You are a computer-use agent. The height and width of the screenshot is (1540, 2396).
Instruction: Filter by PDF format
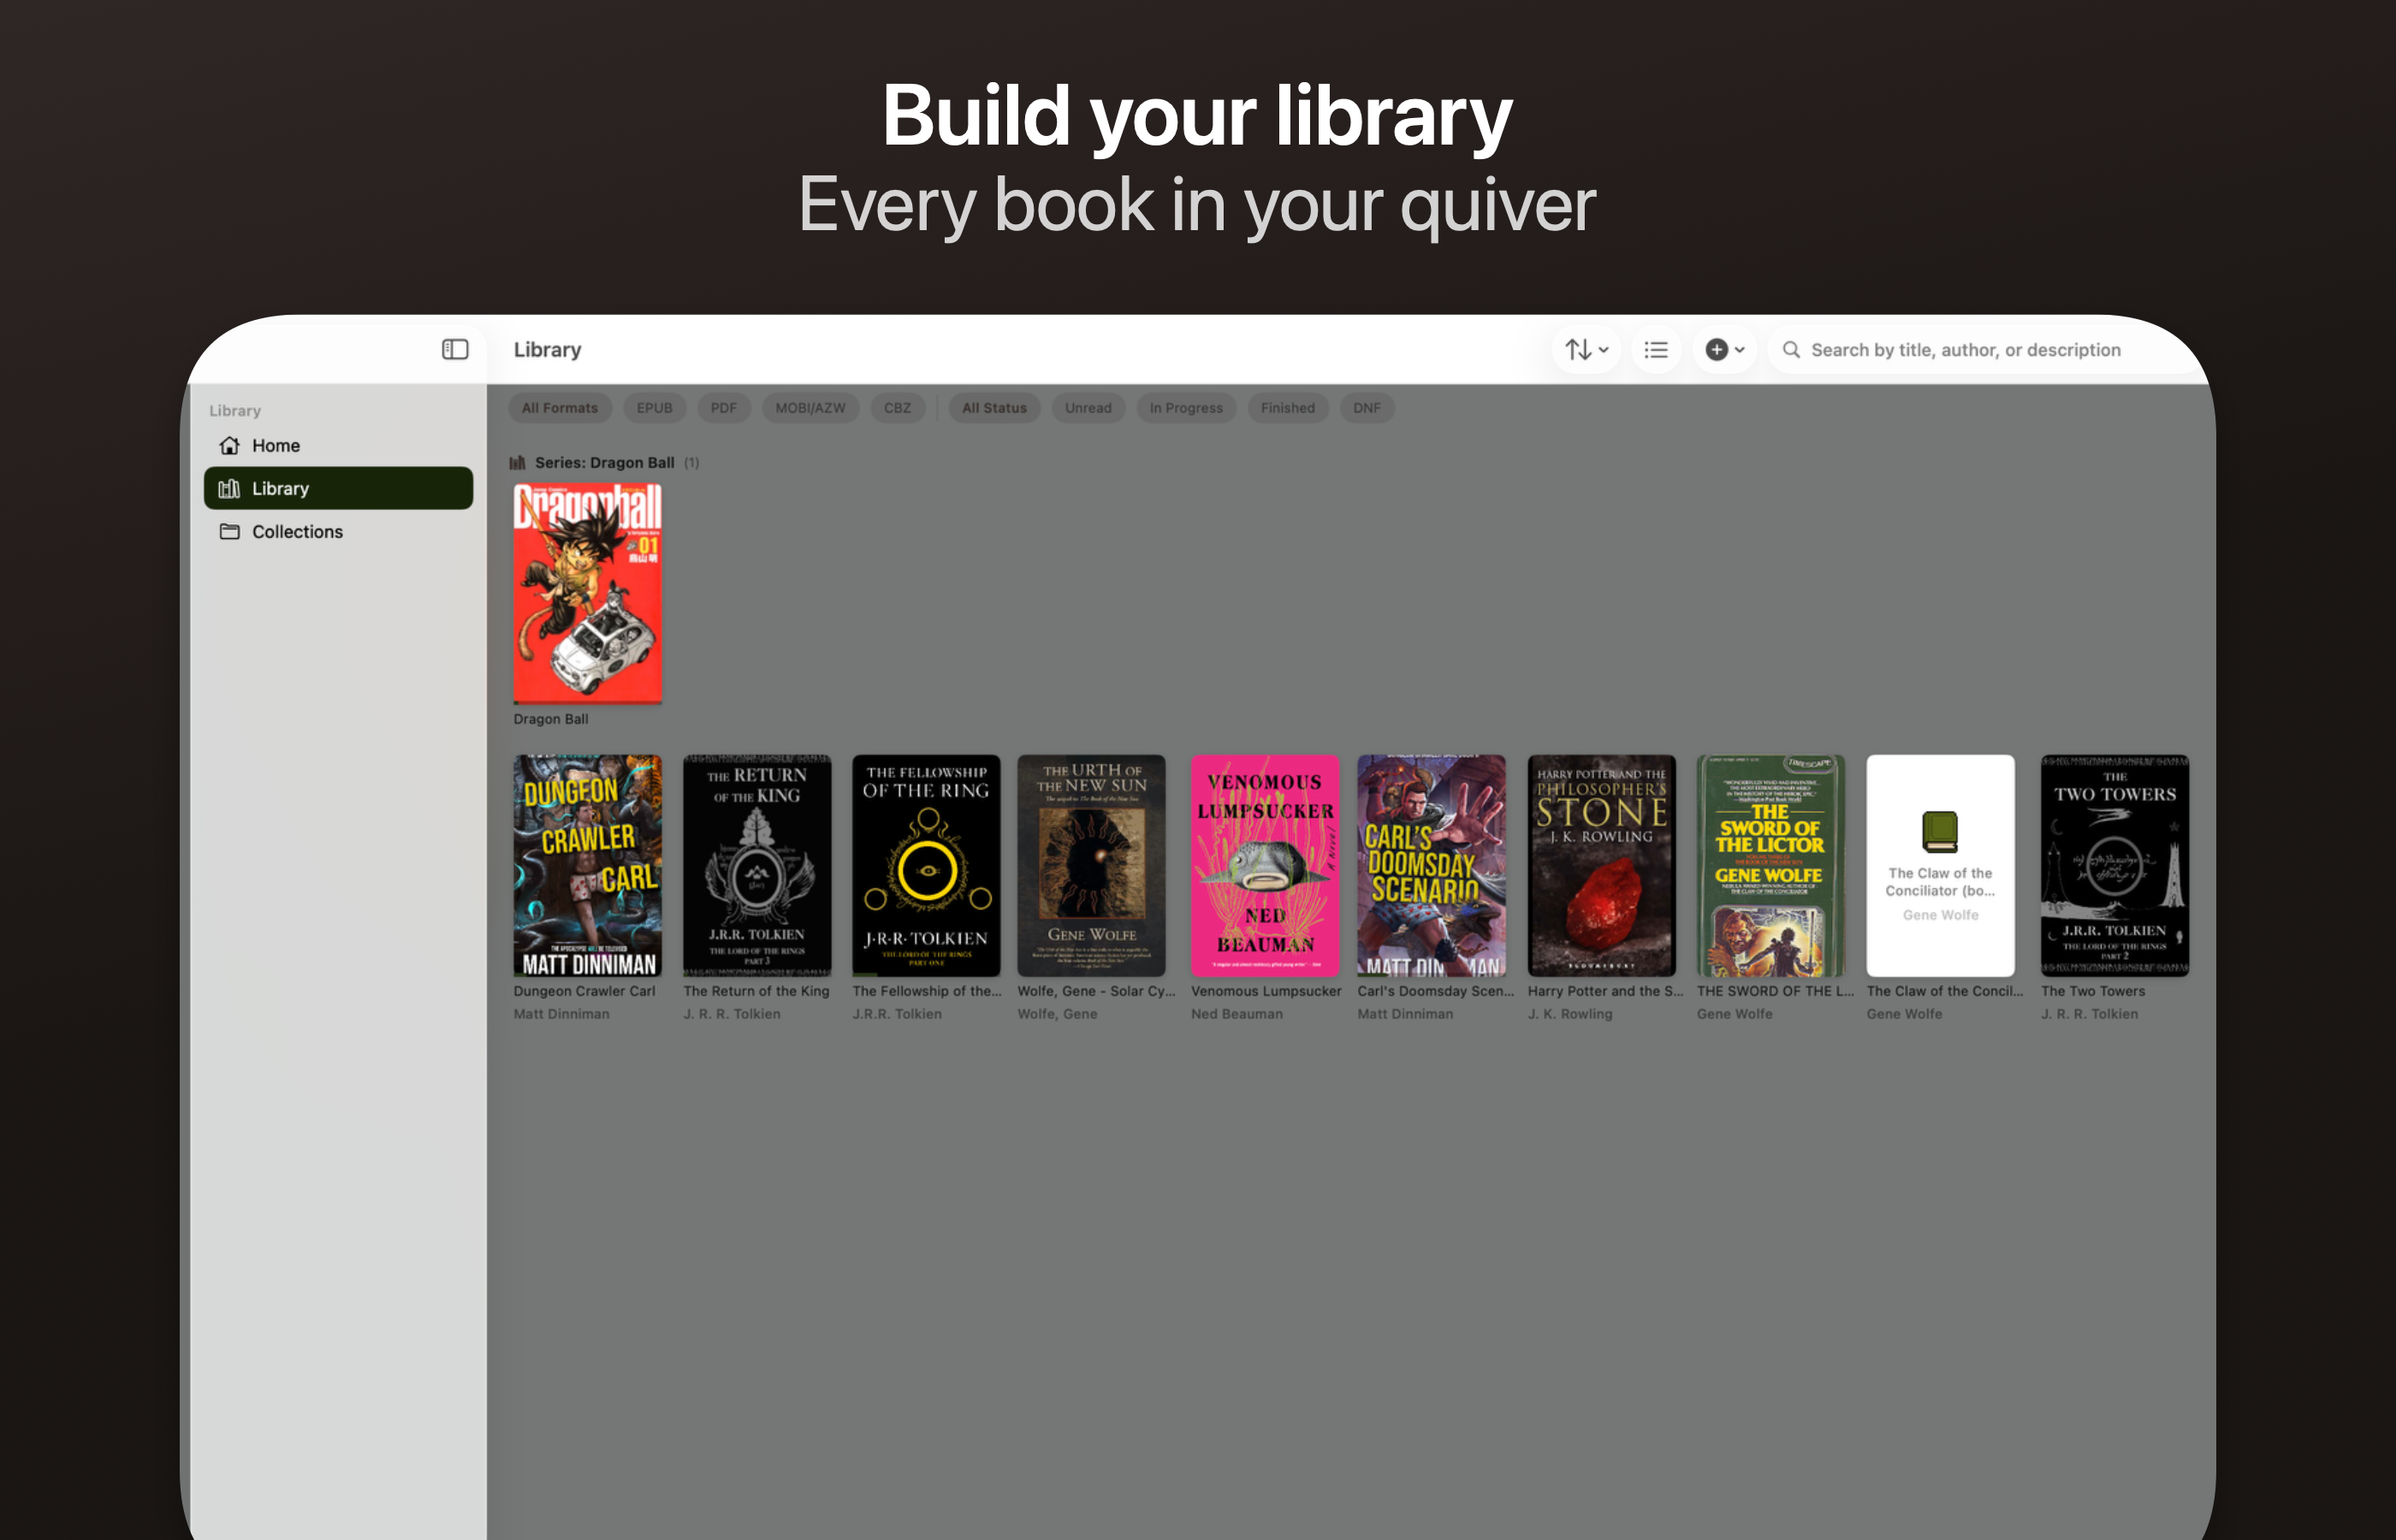[x=723, y=408]
